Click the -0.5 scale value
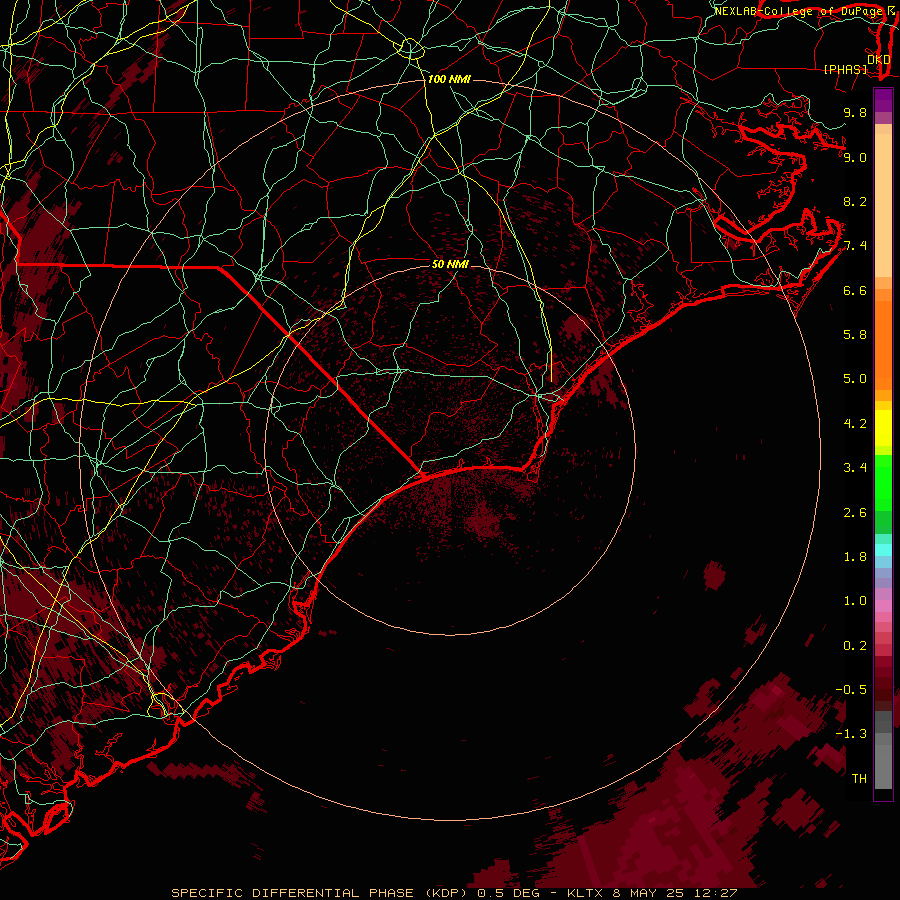Viewport: 900px width, 900px height. (x=851, y=690)
